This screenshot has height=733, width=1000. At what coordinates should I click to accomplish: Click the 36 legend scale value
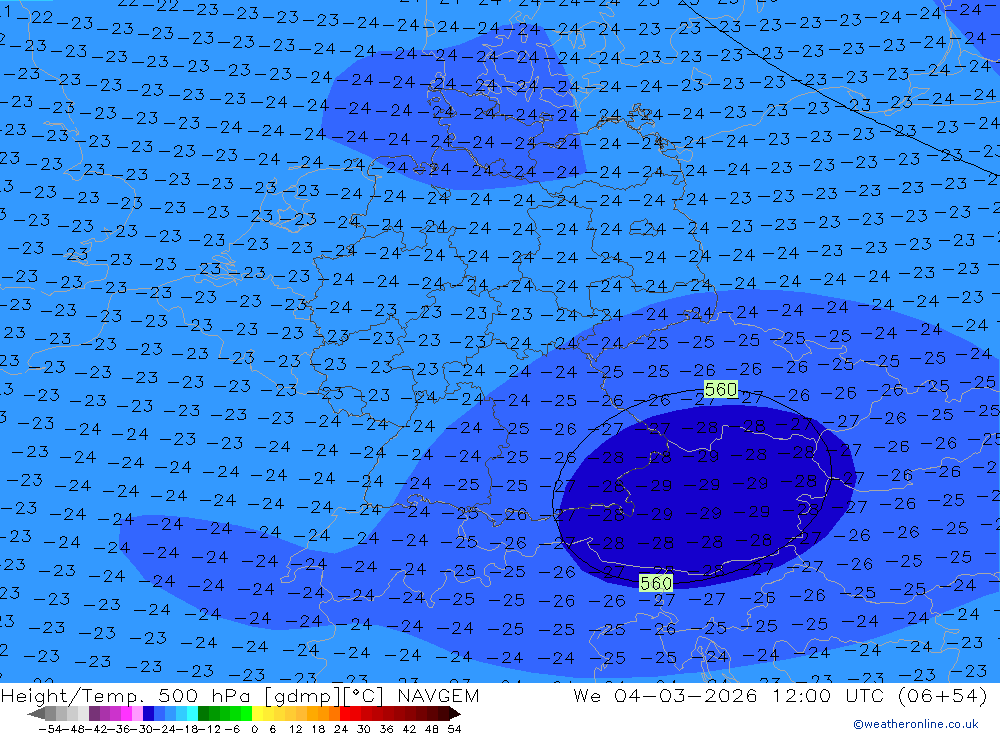[386, 729]
